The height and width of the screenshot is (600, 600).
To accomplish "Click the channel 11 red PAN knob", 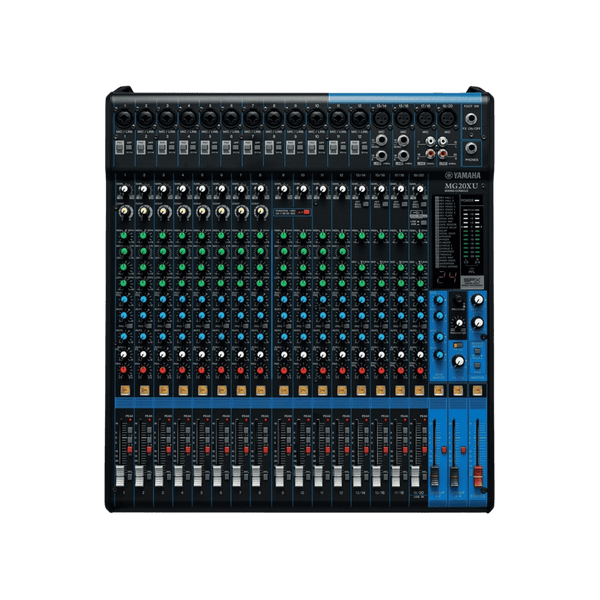I will coord(323,370).
